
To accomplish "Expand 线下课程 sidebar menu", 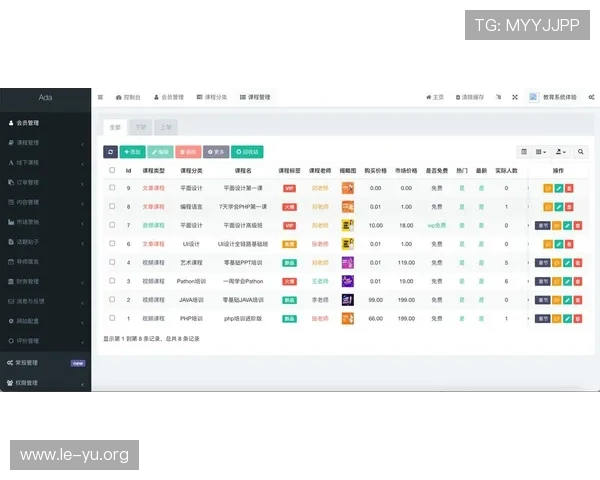I will 46,163.
